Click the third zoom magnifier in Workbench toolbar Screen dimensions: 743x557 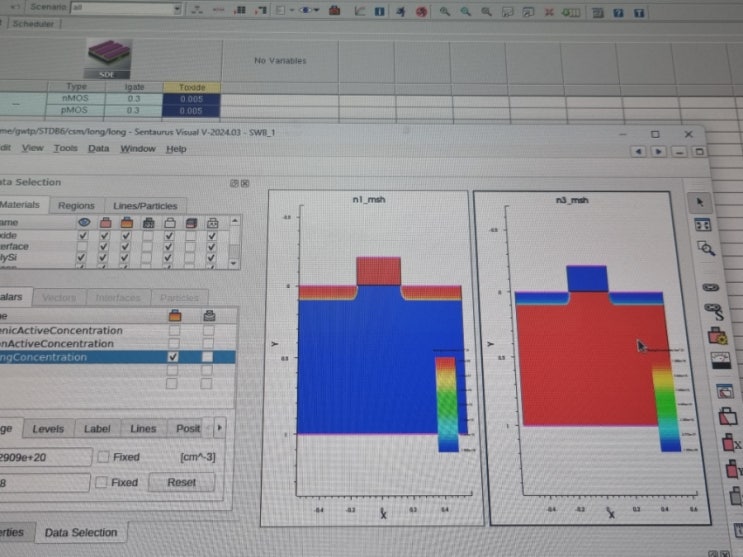pos(486,12)
